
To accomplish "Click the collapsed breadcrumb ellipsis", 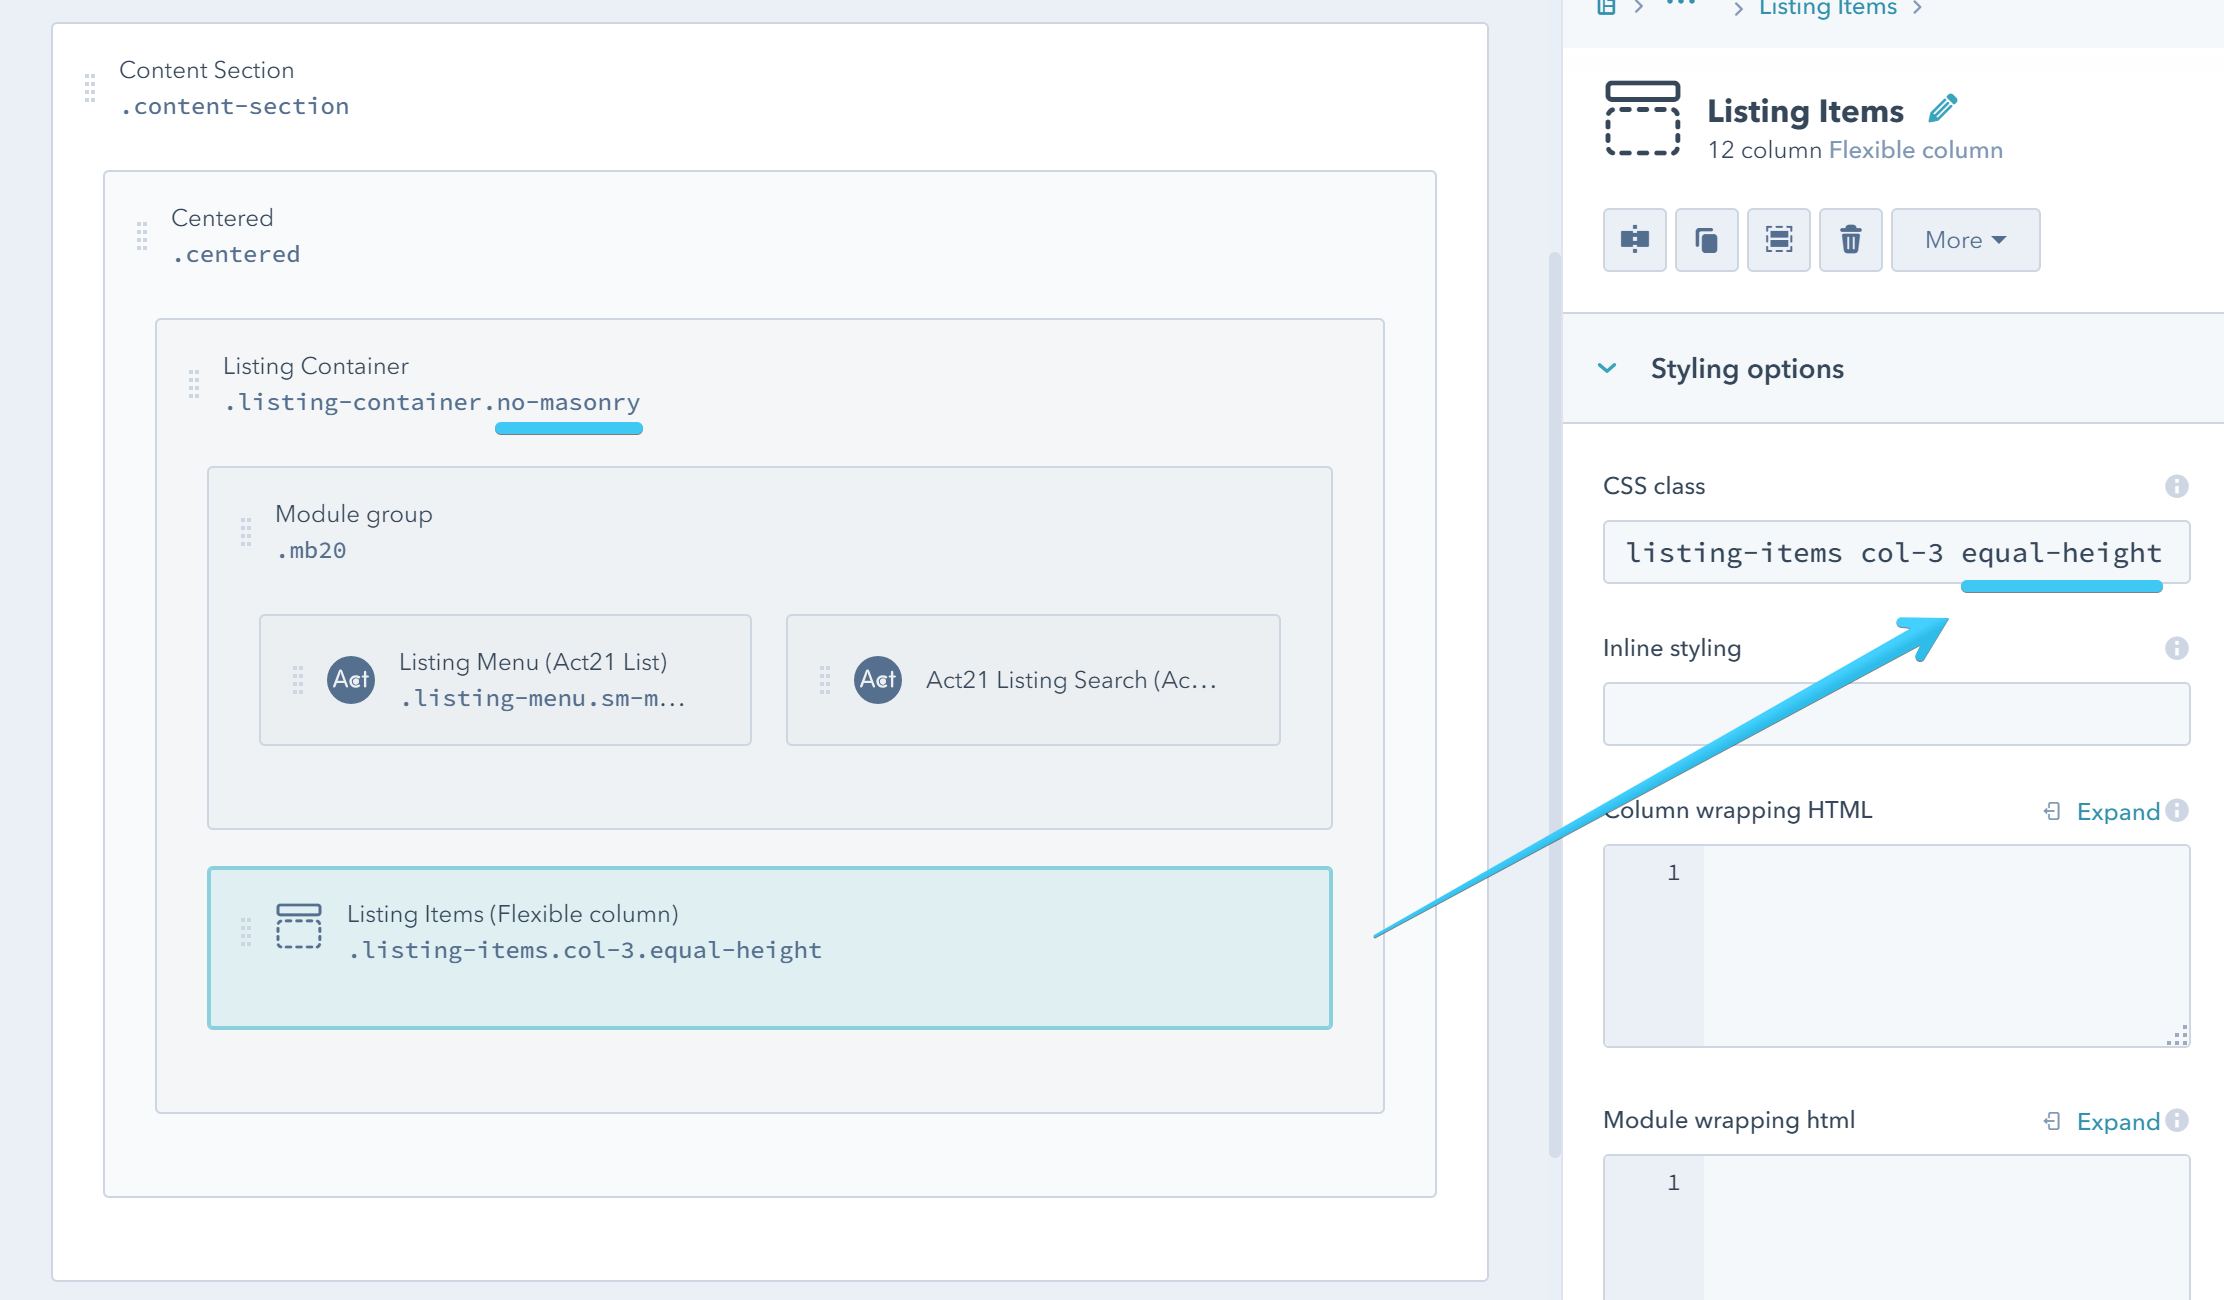I will coord(1681,4).
